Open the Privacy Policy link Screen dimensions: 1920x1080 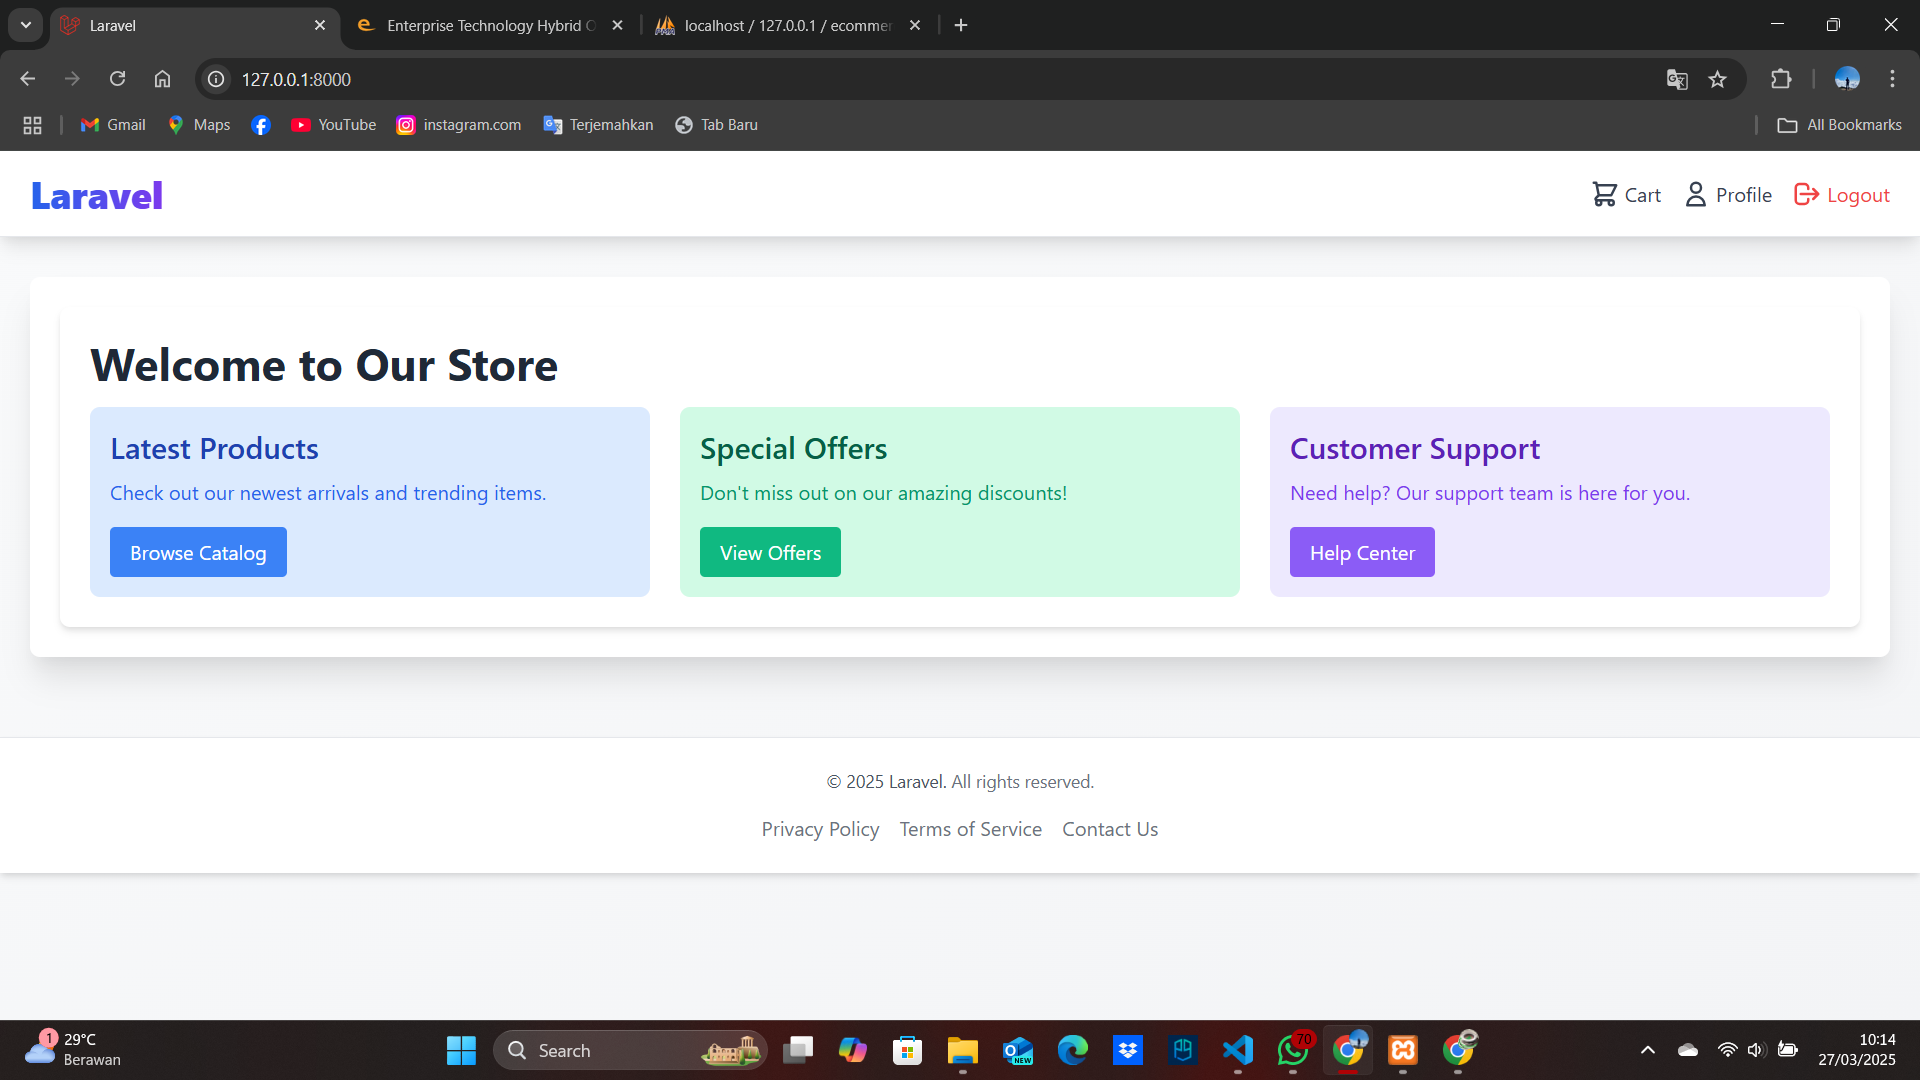tap(820, 828)
